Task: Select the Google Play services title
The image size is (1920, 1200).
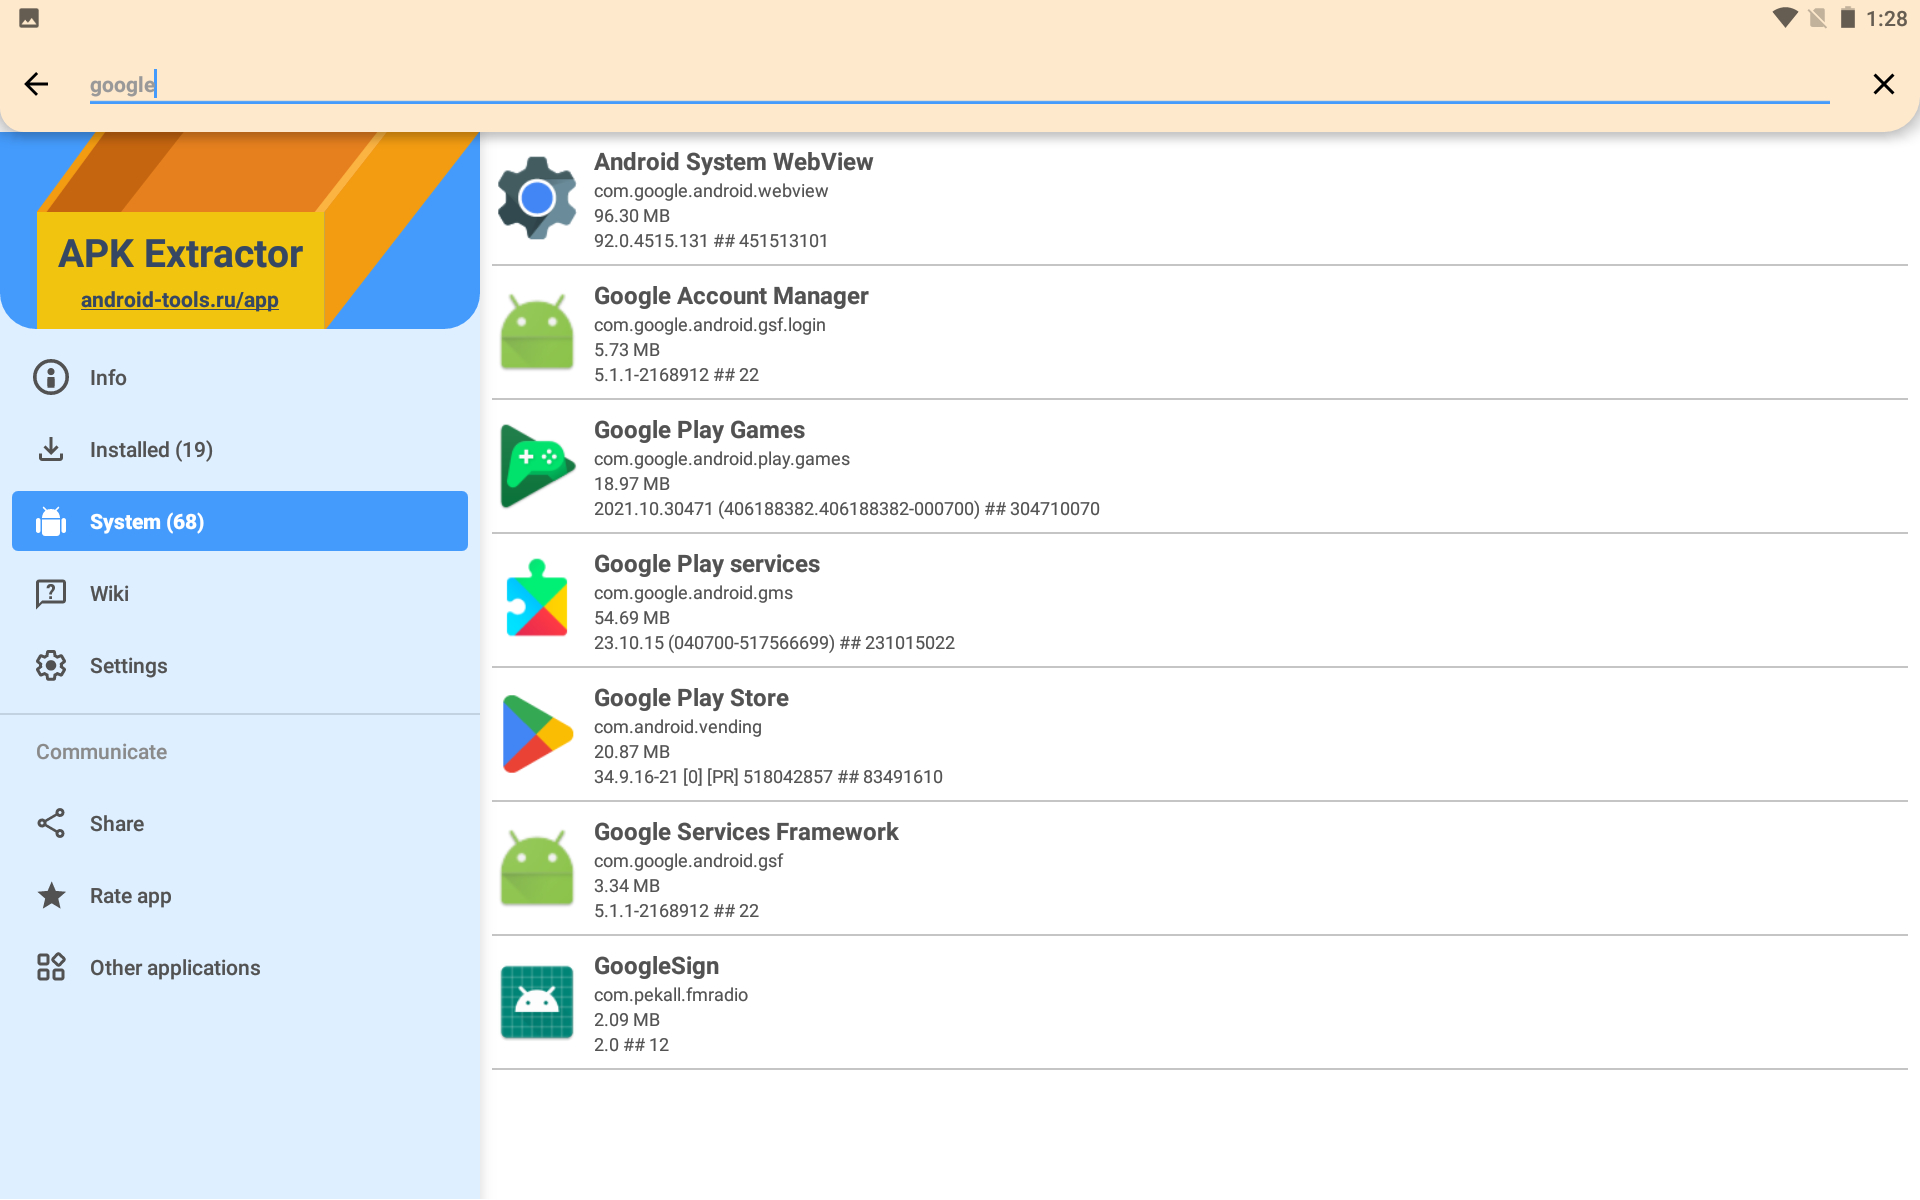Action: [x=707, y=564]
